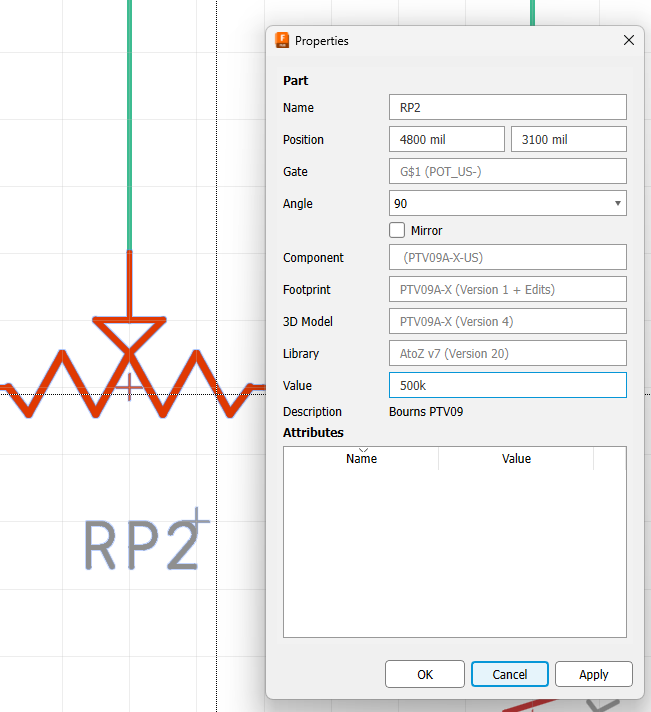Click the 3100 mil position field

pyautogui.click(x=568, y=139)
